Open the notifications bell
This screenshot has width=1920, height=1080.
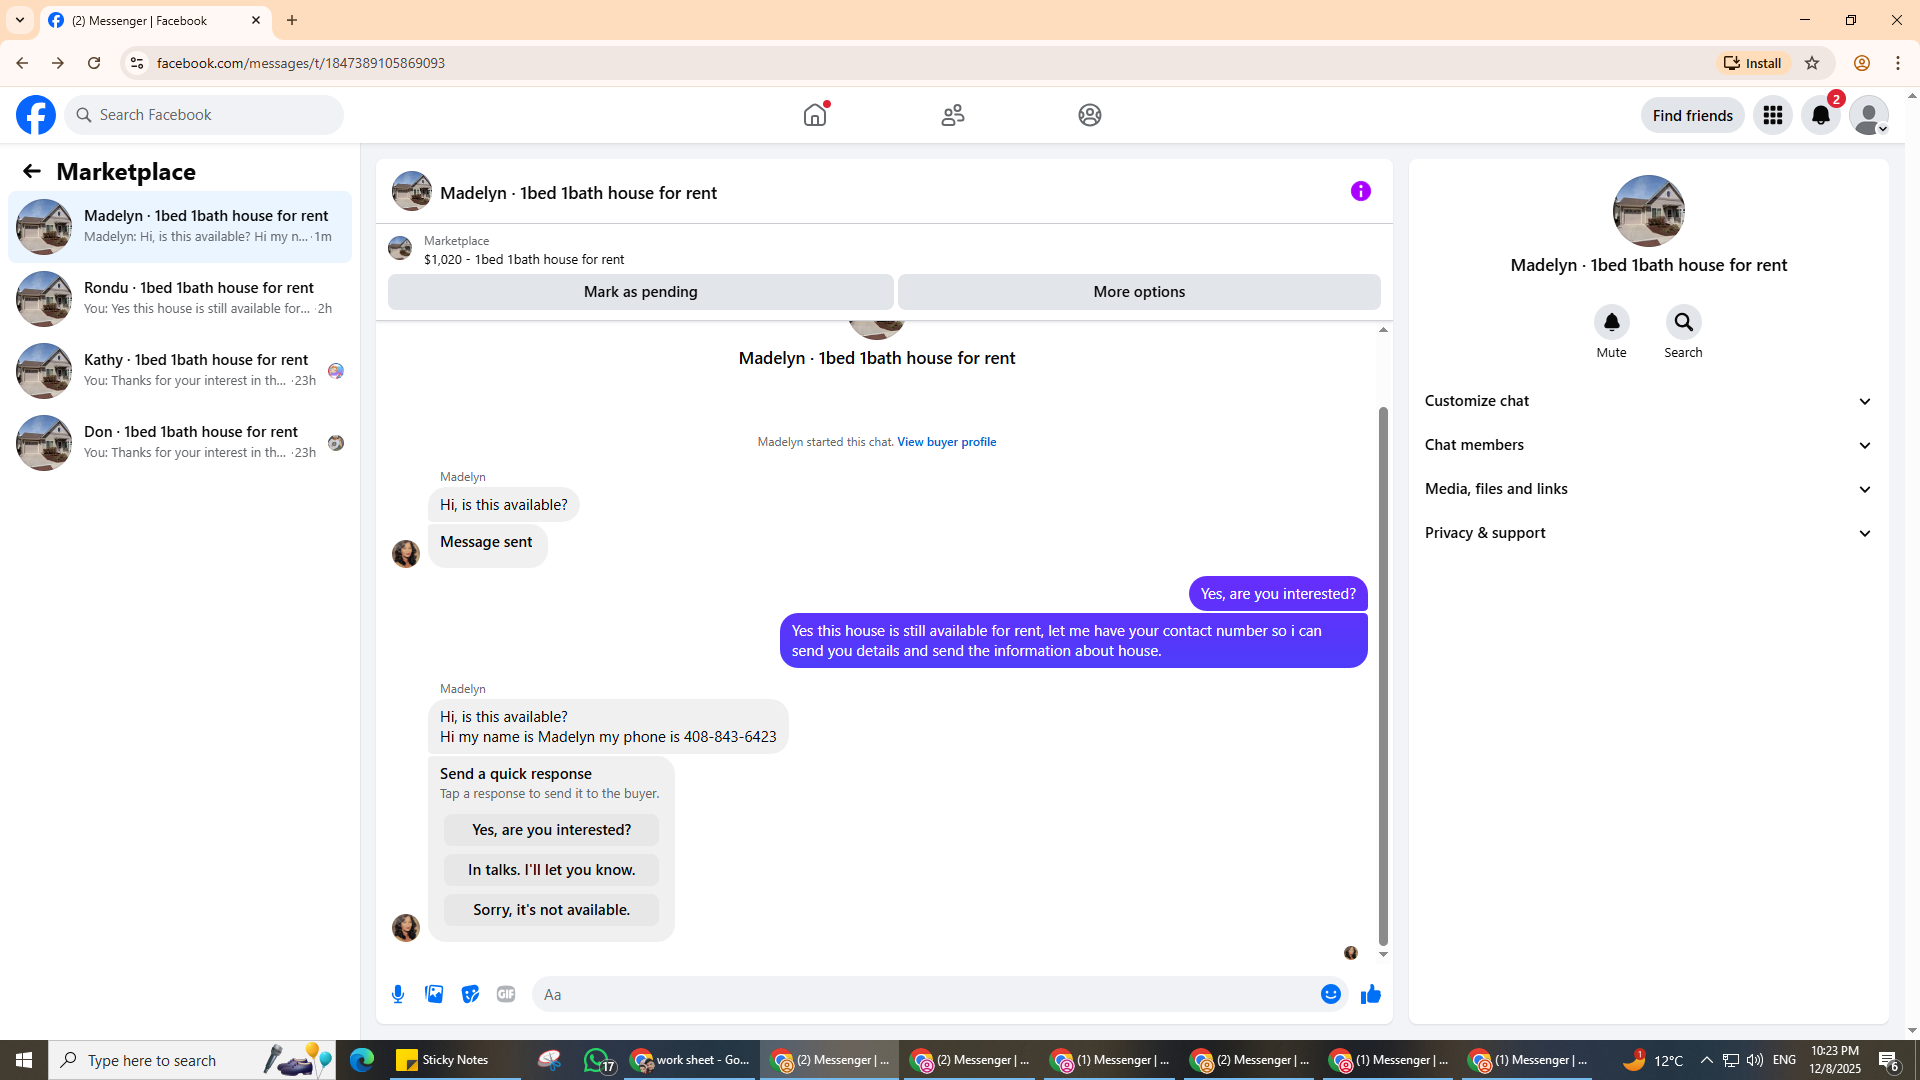point(1821,115)
